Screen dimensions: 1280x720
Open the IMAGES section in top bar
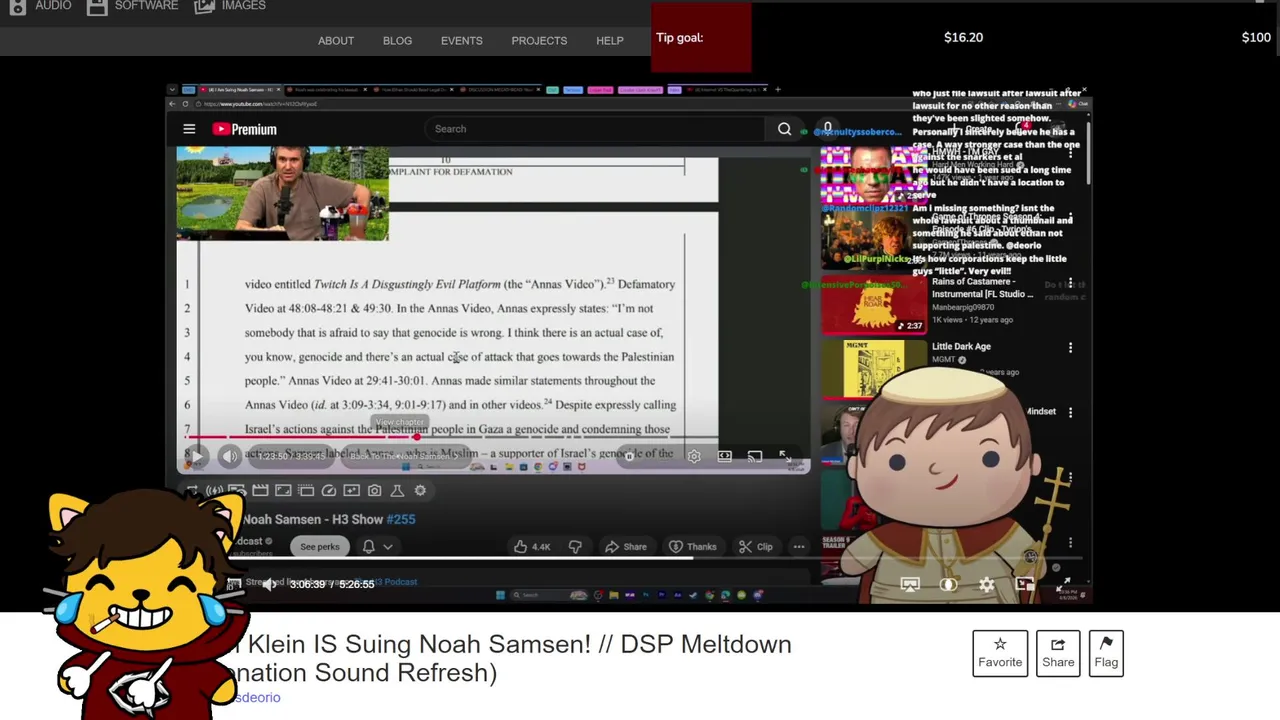tap(230, 6)
